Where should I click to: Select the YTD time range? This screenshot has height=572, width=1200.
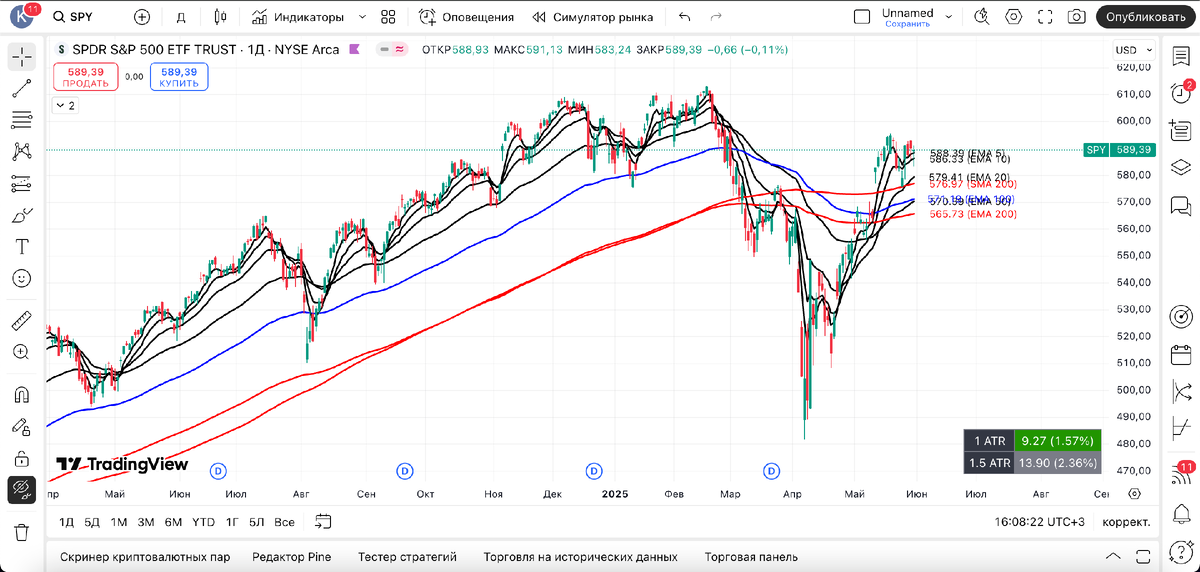pyautogui.click(x=203, y=522)
